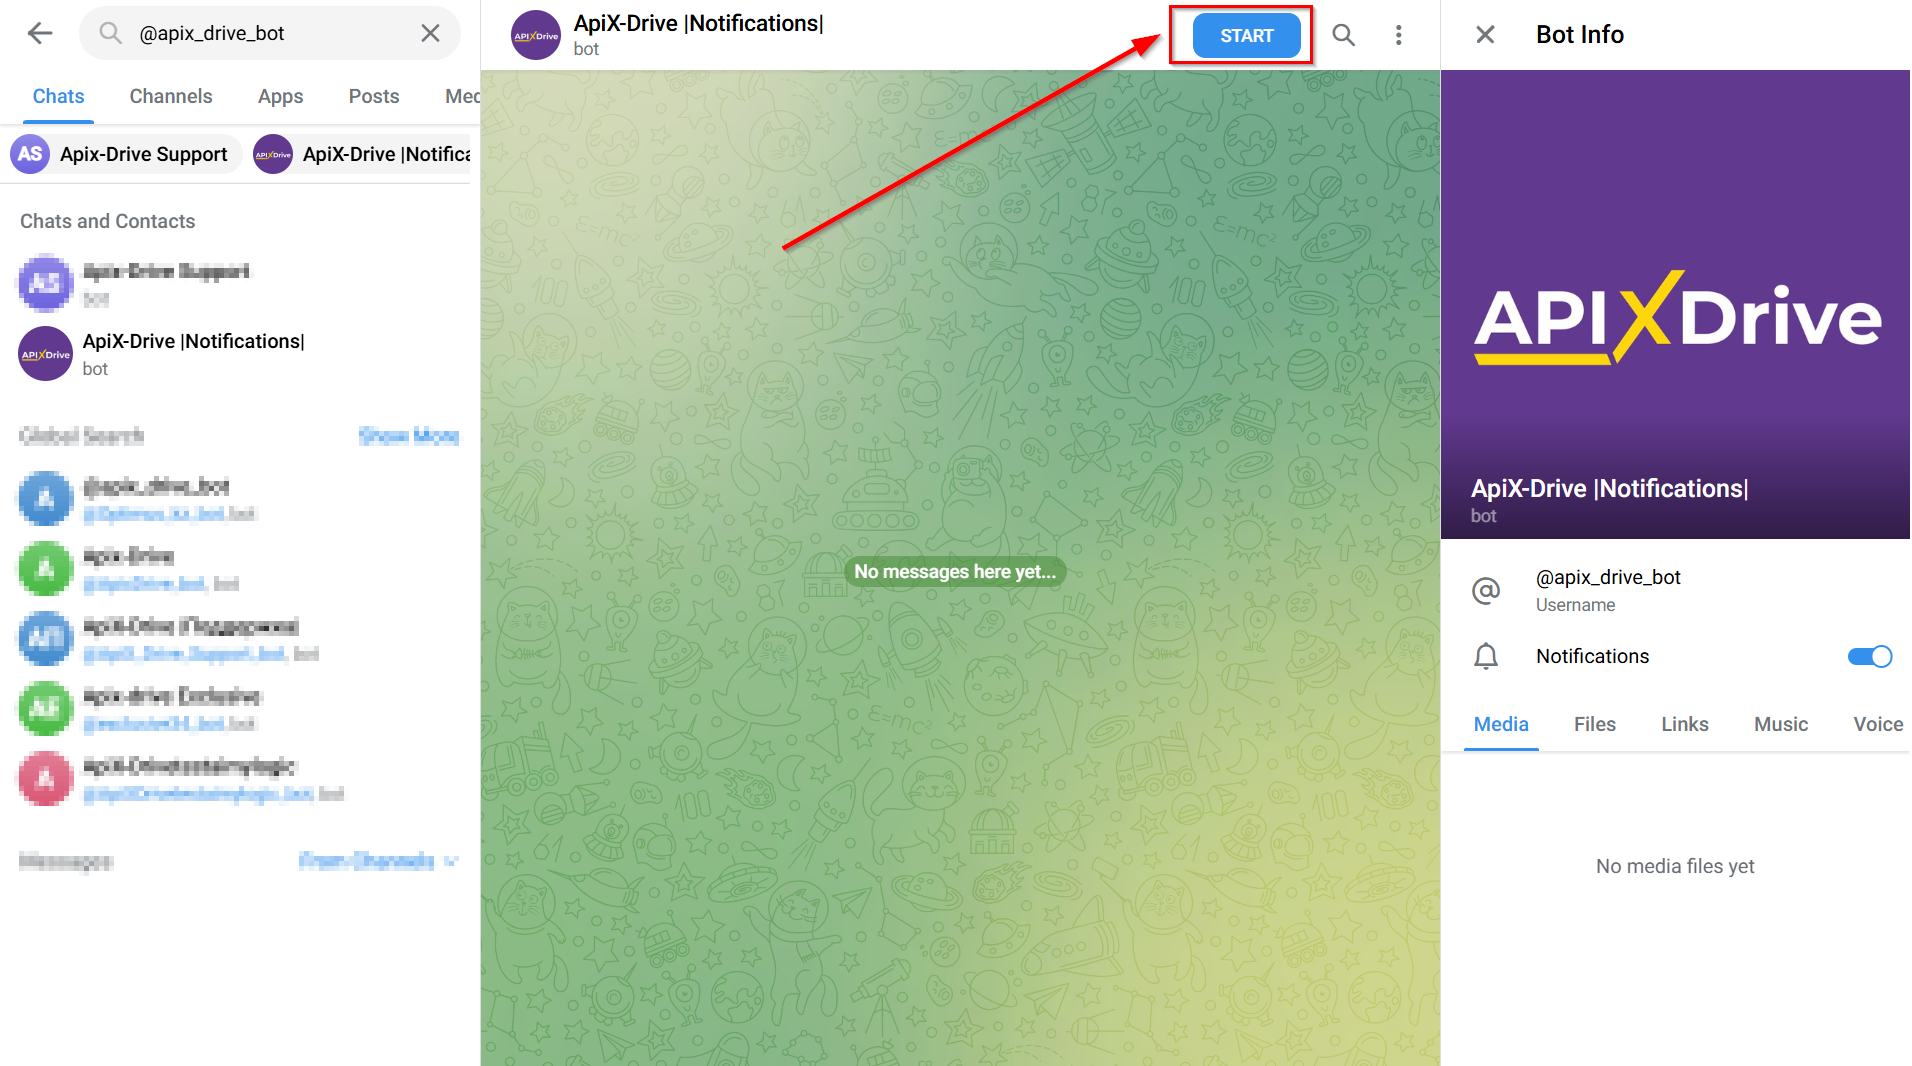Viewport: 1912px width, 1066px height.
Task: Toggle the Notifications switch off
Action: click(x=1869, y=657)
